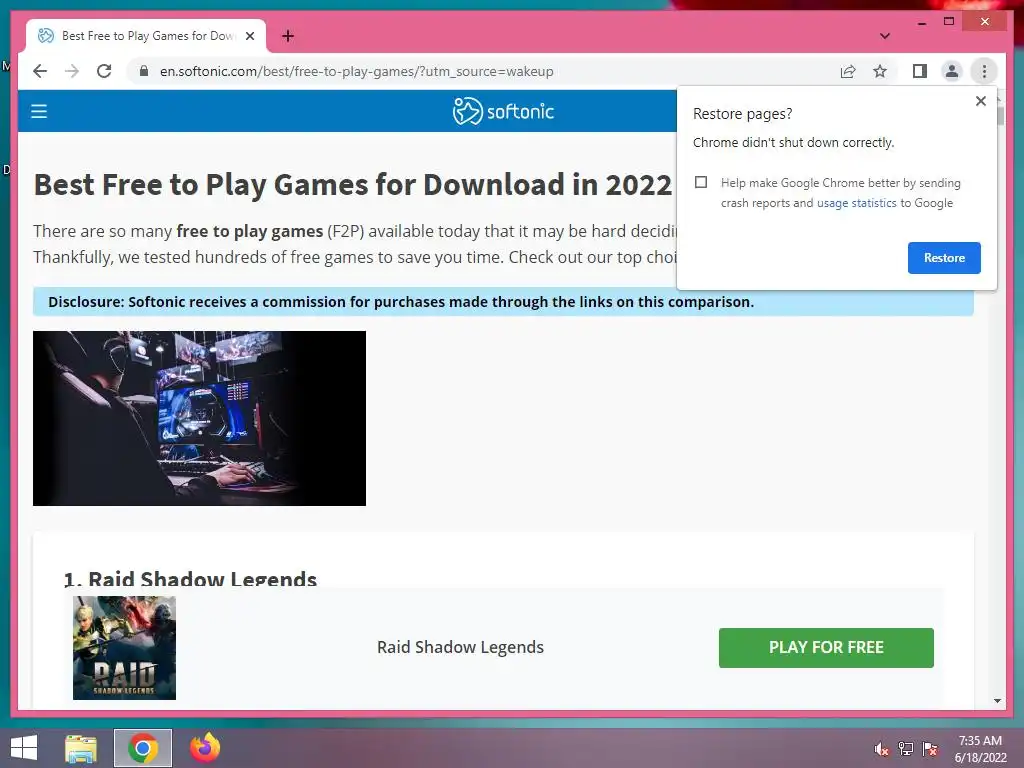The height and width of the screenshot is (768, 1024).
Task: Click the Chrome taskbar icon
Action: click(x=142, y=748)
